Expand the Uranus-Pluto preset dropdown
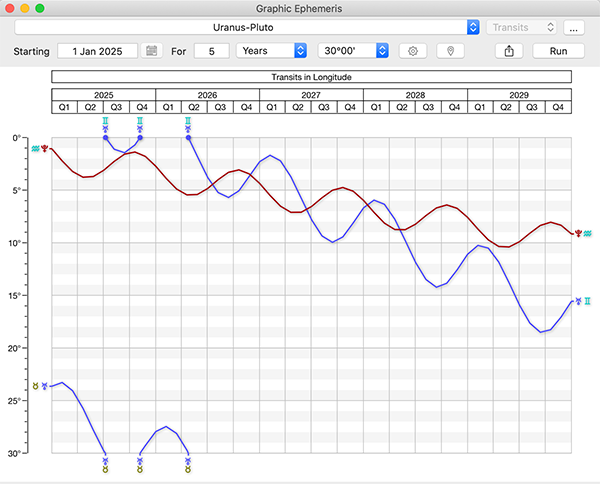600x484 pixels. (473, 27)
